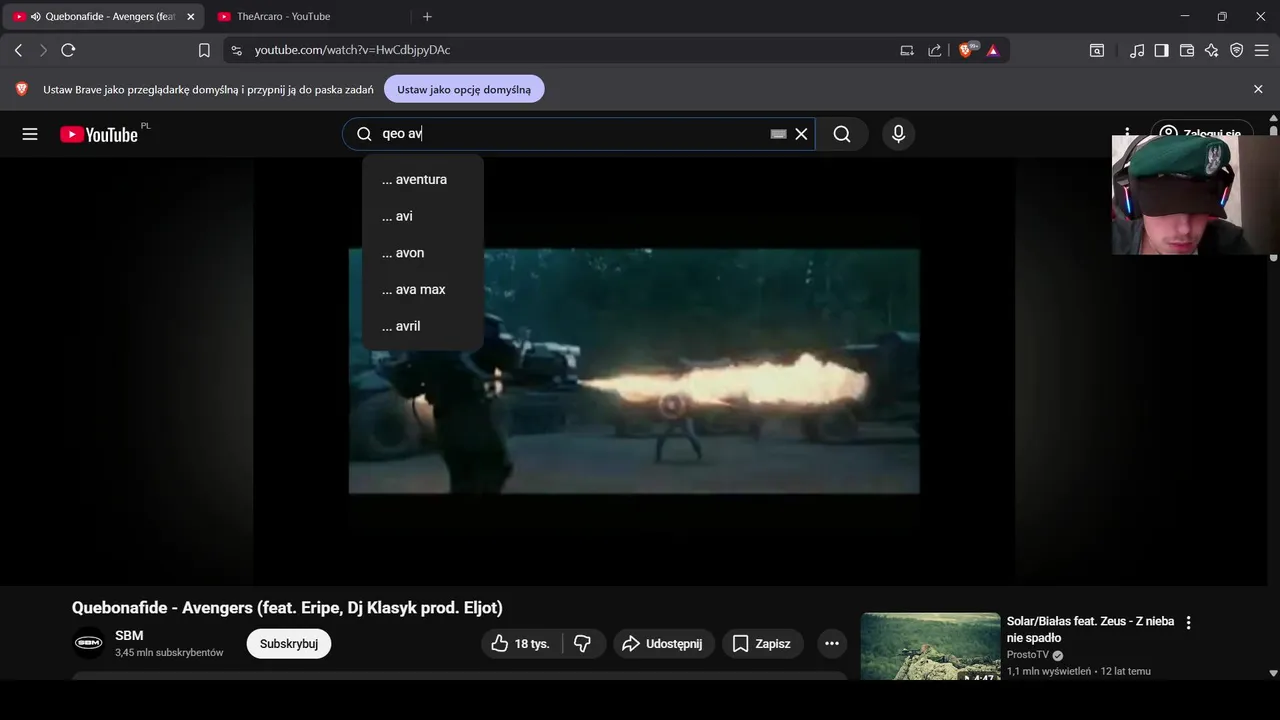The height and width of the screenshot is (720, 1280).
Task: Select the 'ava max' search suggestion
Action: (x=423, y=290)
